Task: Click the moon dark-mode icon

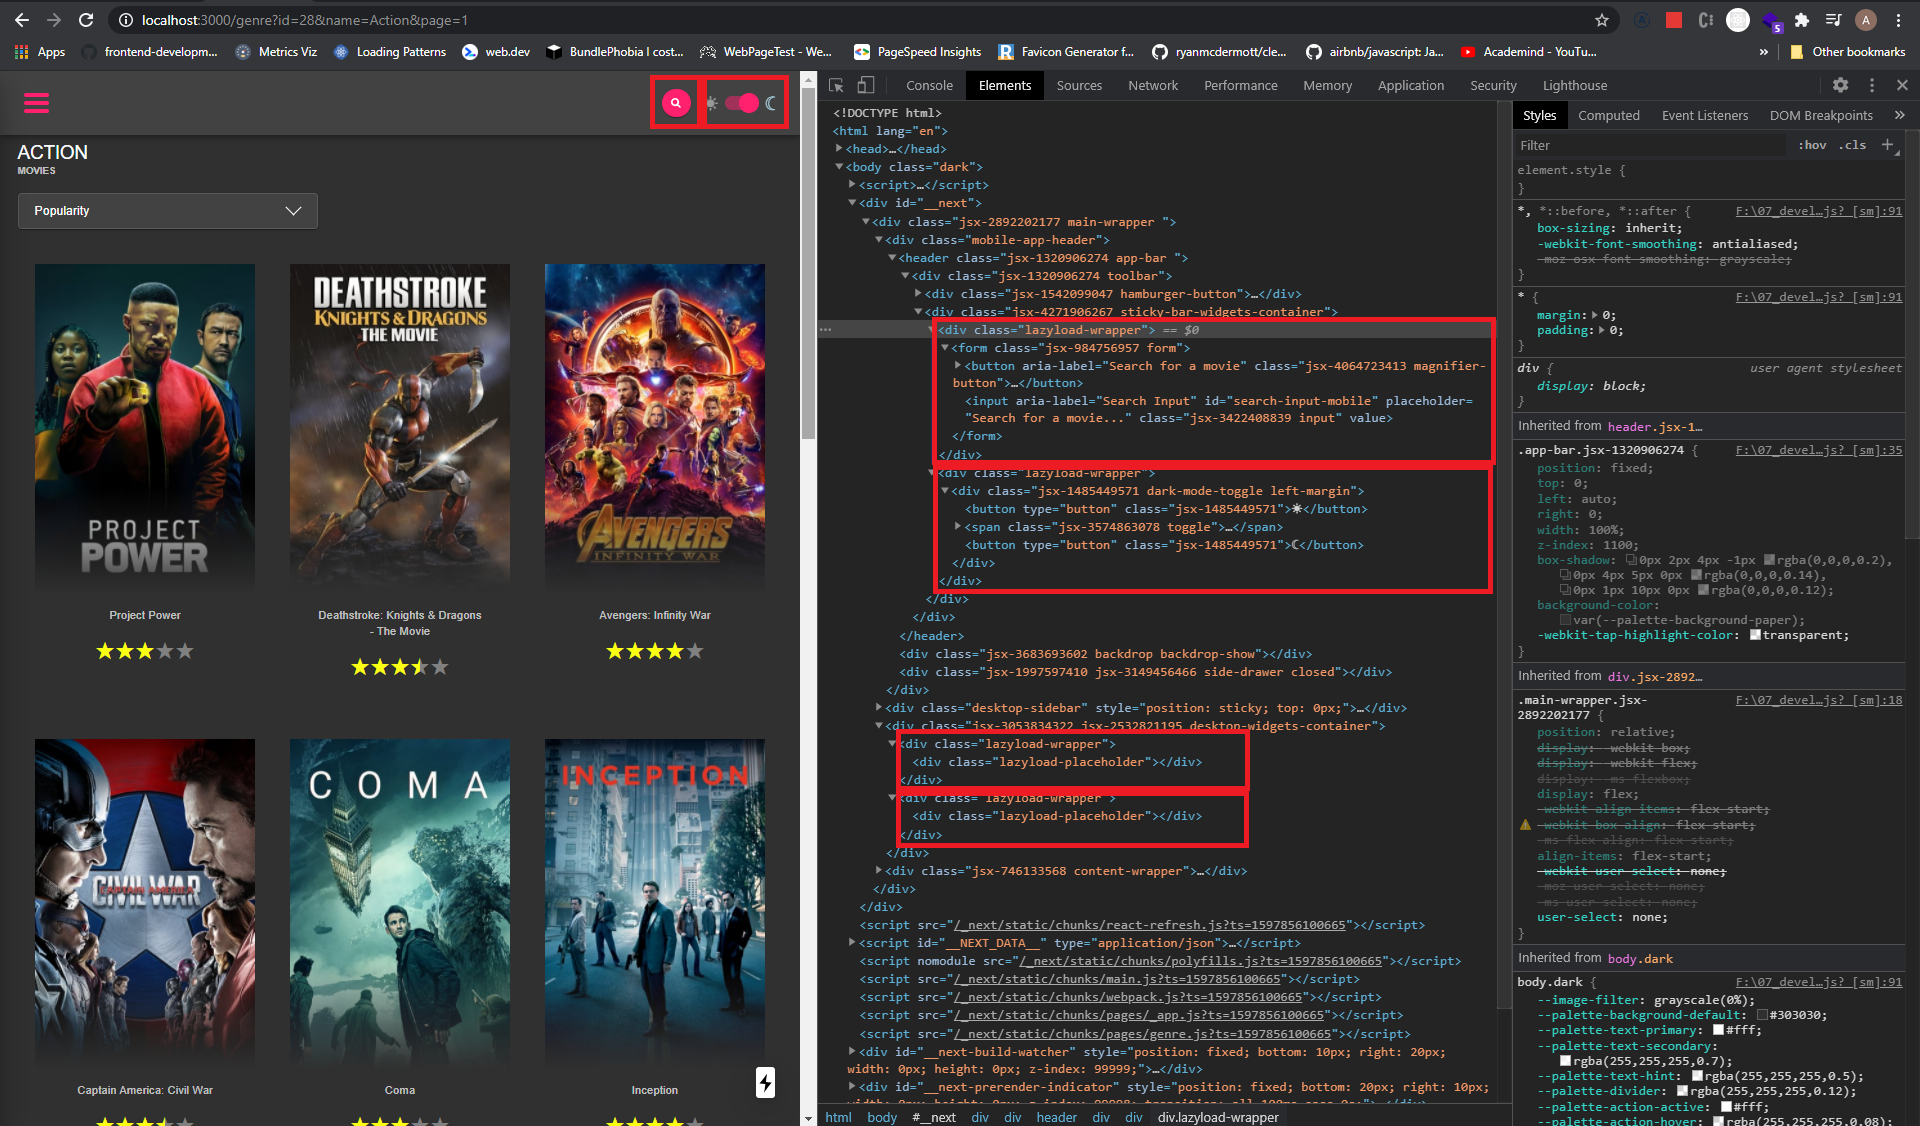Action: point(771,103)
